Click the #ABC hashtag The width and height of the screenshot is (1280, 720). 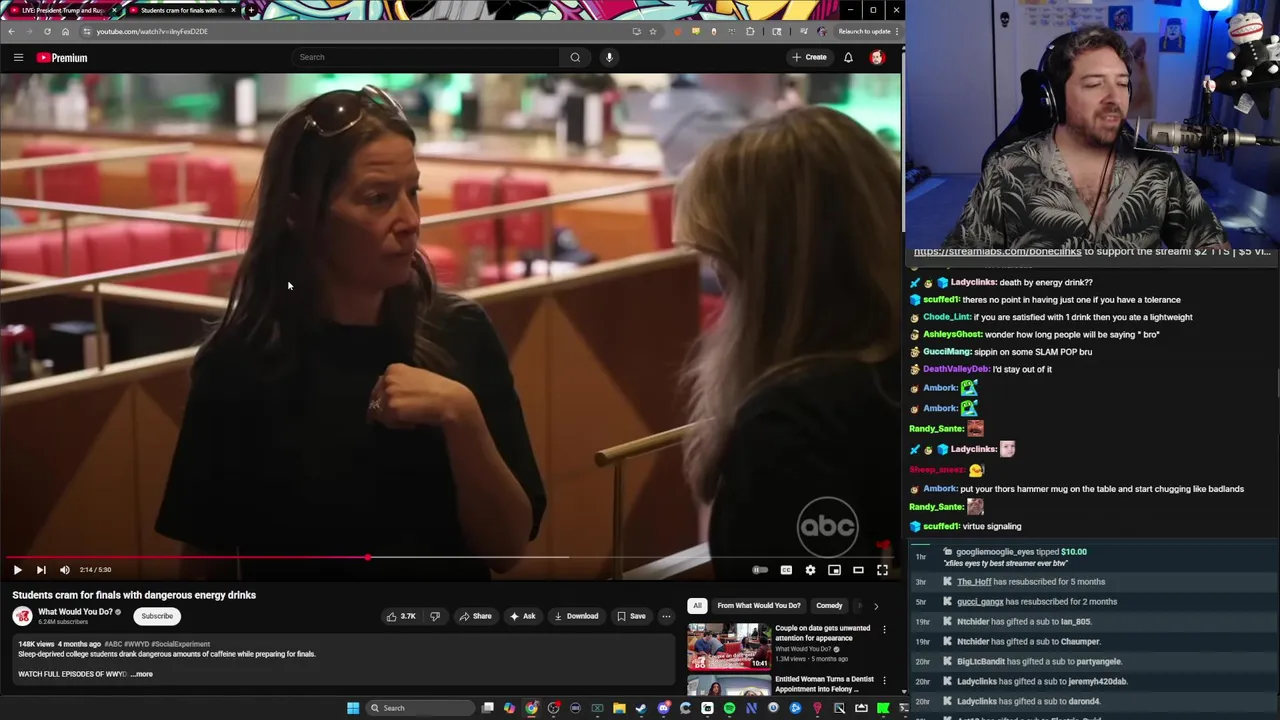point(113,644)
